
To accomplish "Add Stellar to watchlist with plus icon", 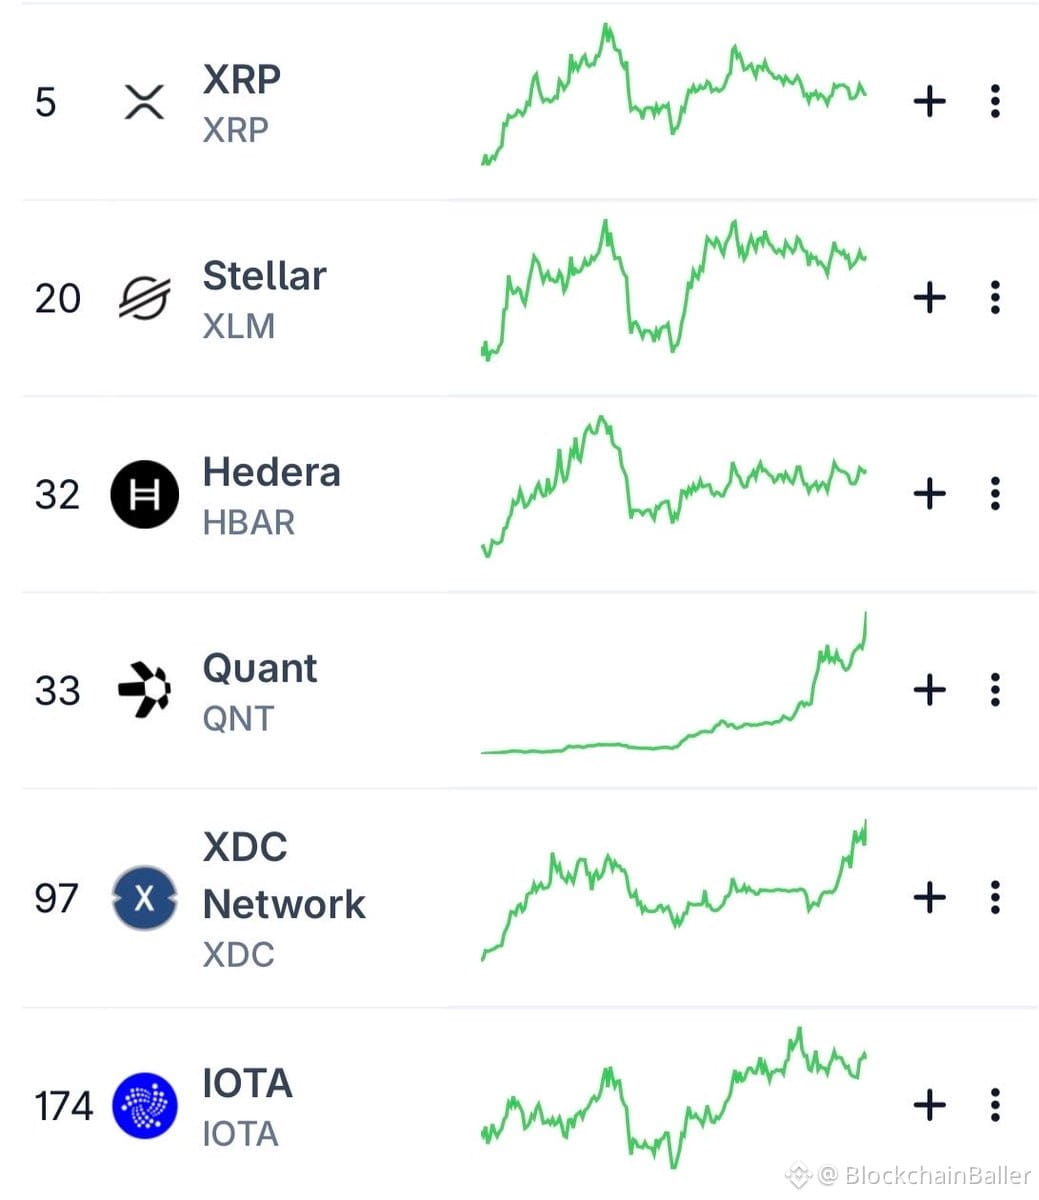I will (930, 297).
